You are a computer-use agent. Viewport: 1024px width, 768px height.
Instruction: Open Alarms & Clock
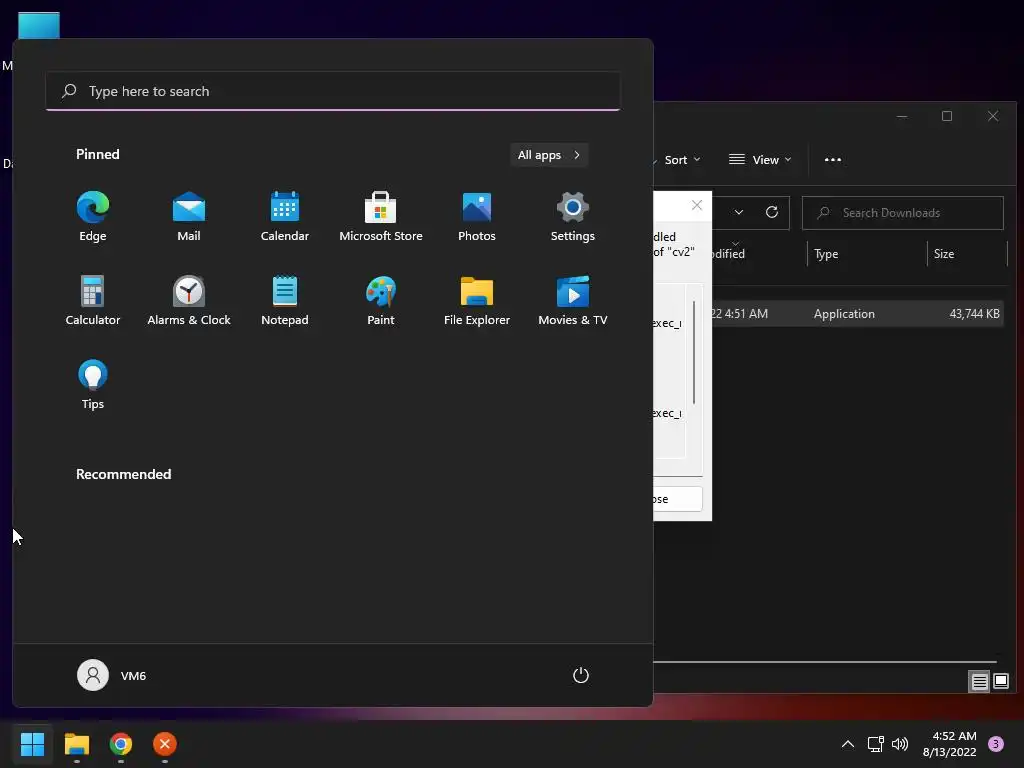coord(189,300)
